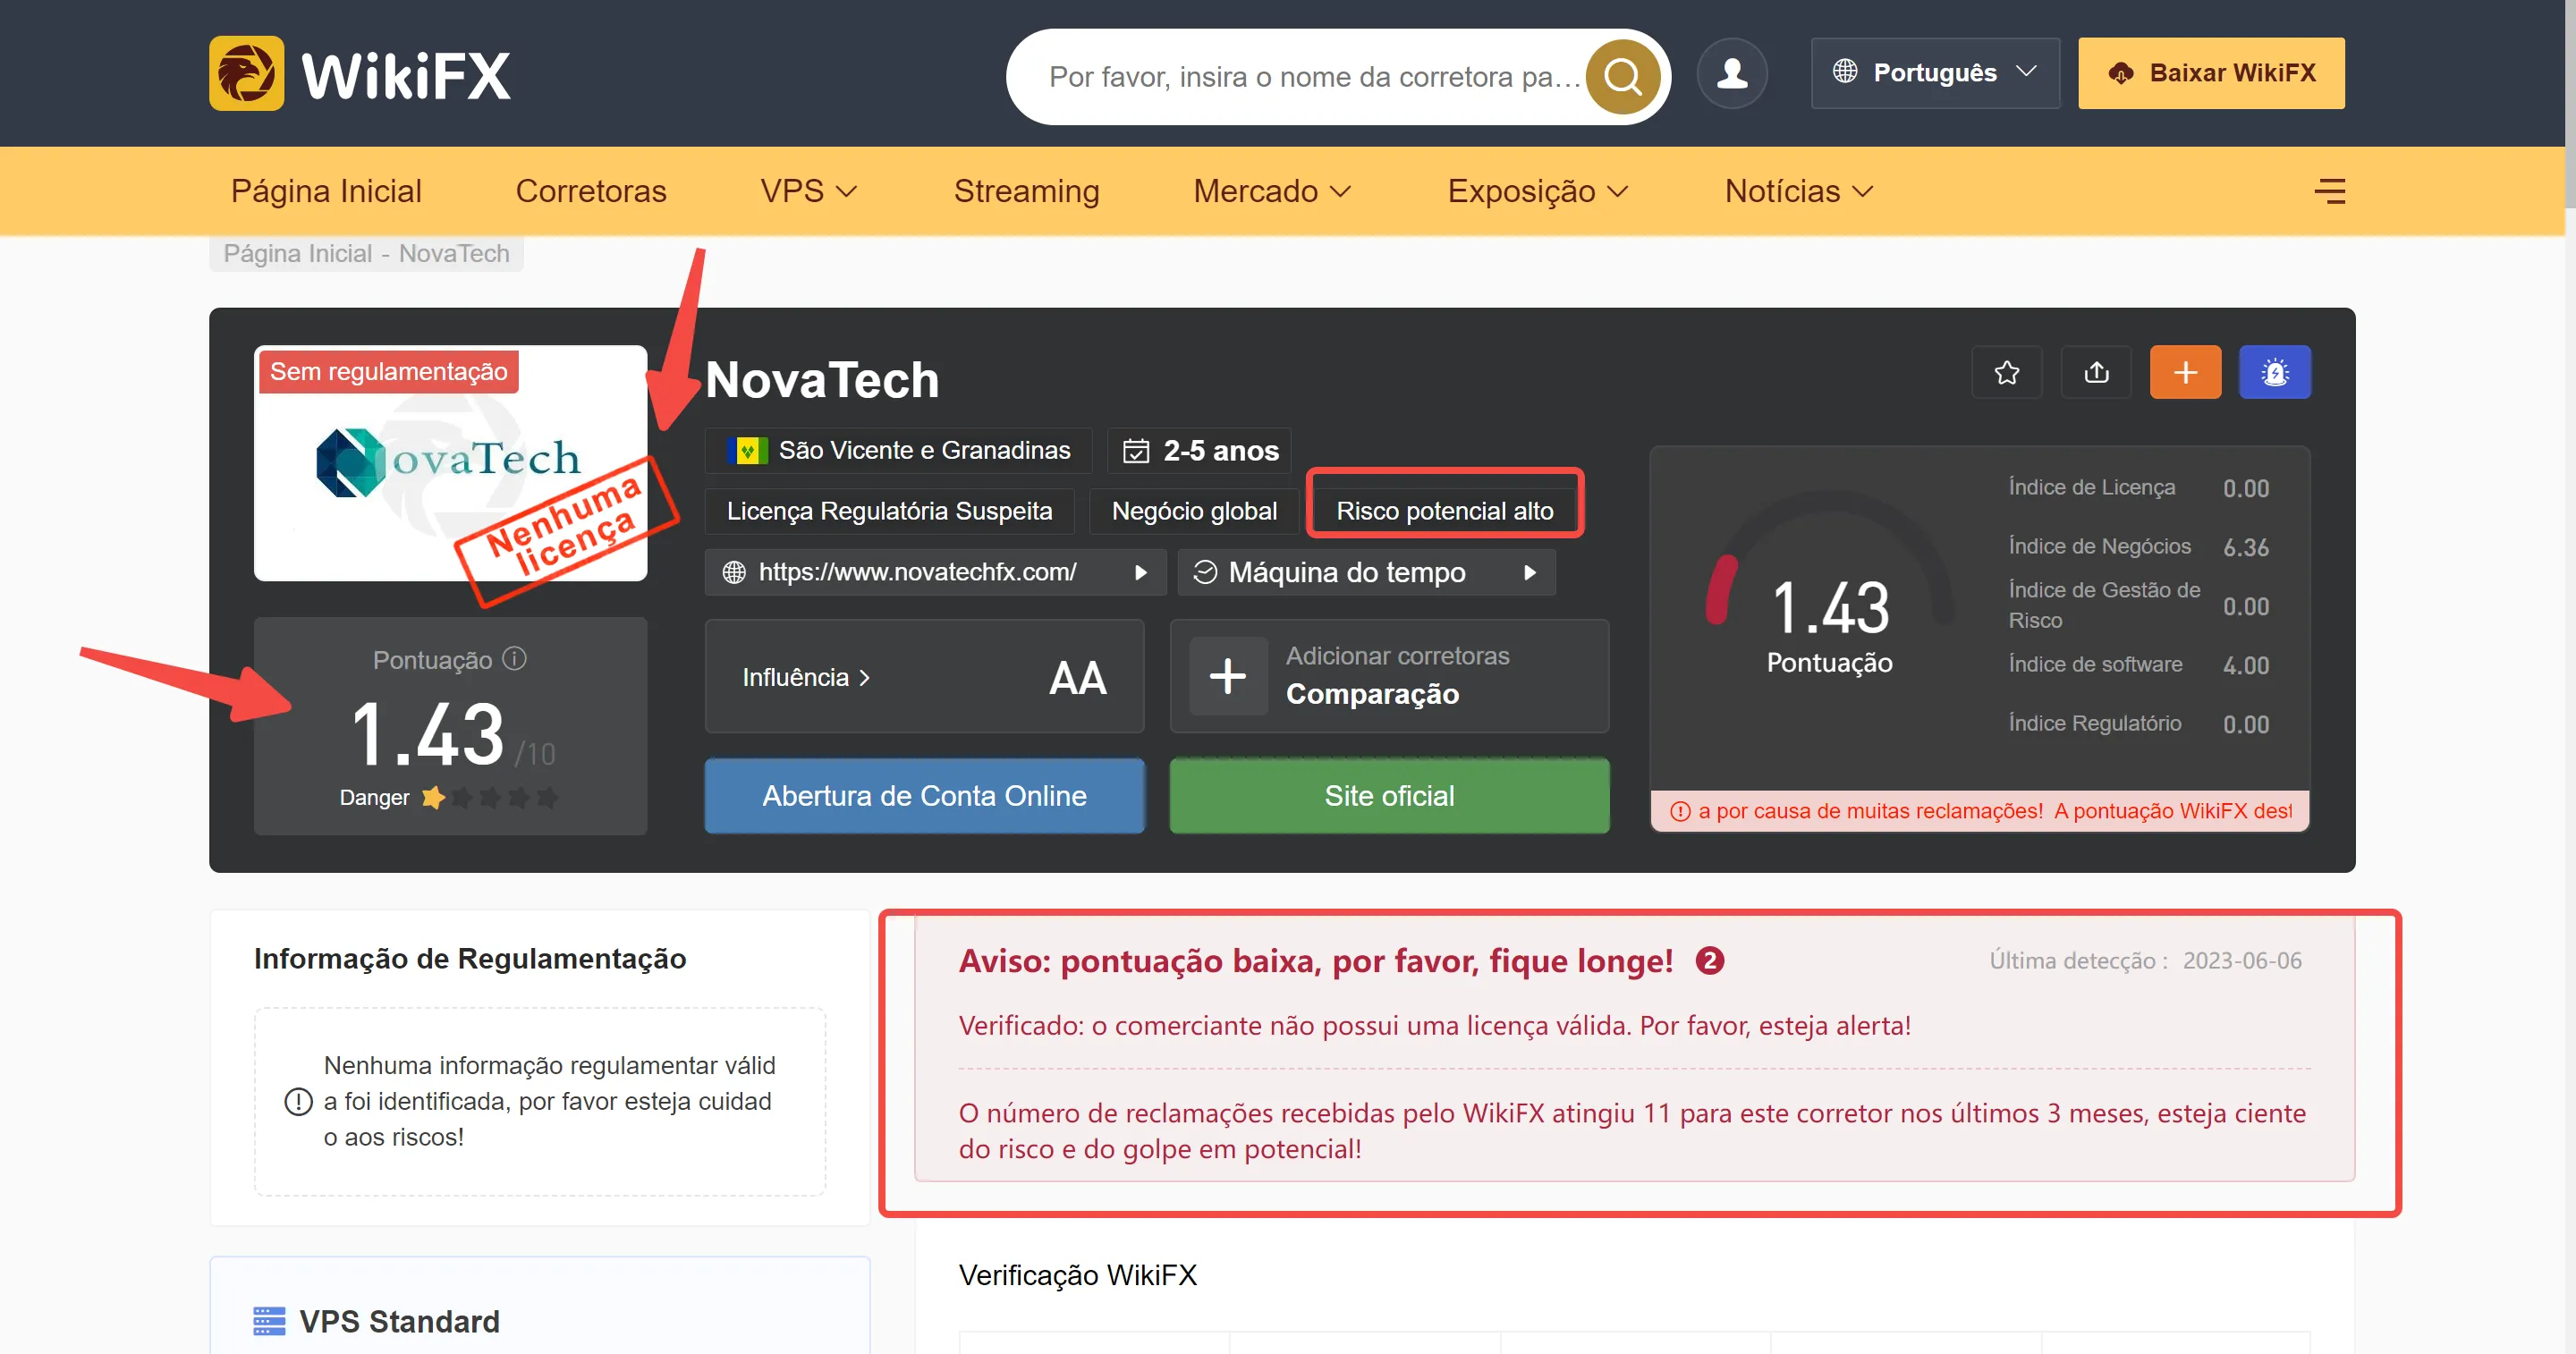Click the exclamation icon in Informação de Regulamentação

click(x=298, y=1102)
